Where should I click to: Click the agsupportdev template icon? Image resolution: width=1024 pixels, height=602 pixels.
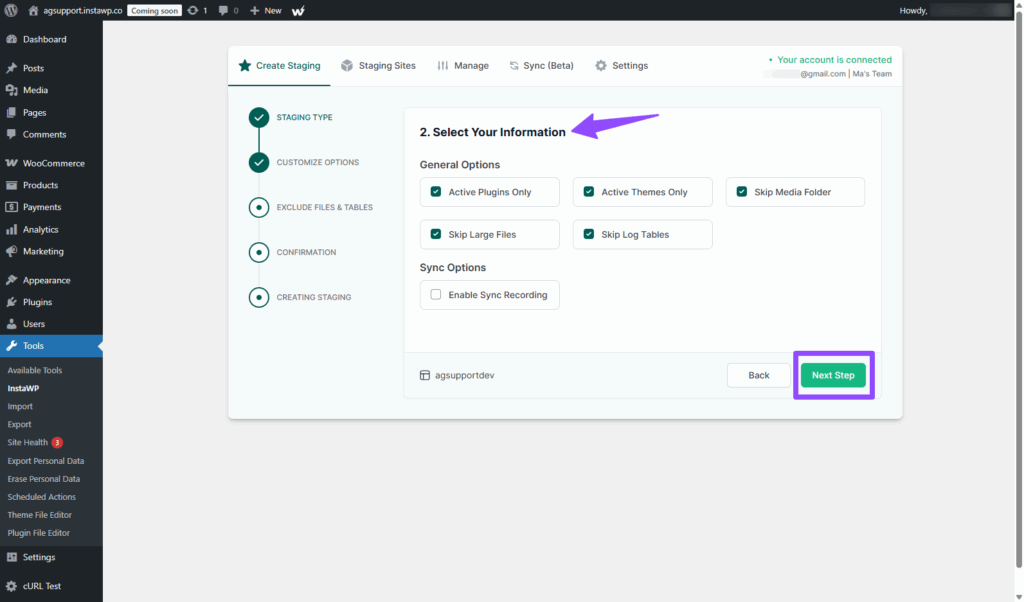point(424,375)
